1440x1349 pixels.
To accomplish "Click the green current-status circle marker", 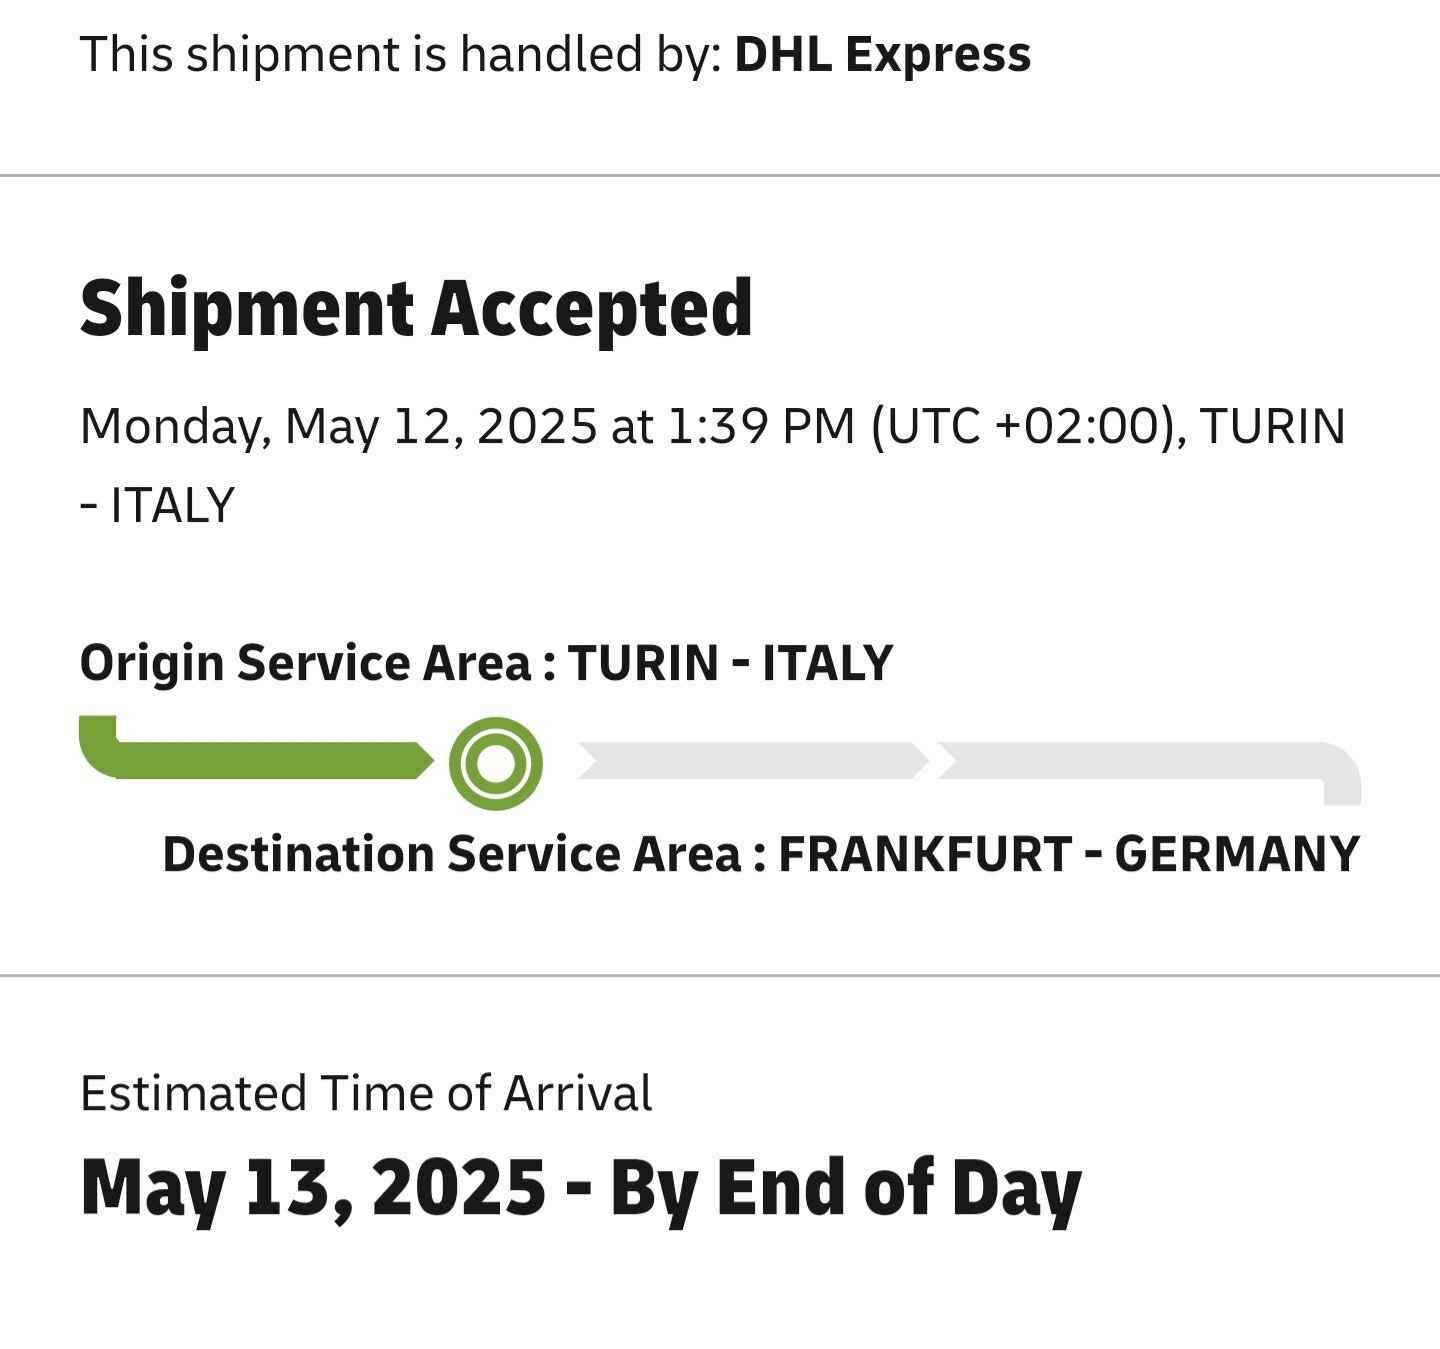I will [x=495, y=764].
